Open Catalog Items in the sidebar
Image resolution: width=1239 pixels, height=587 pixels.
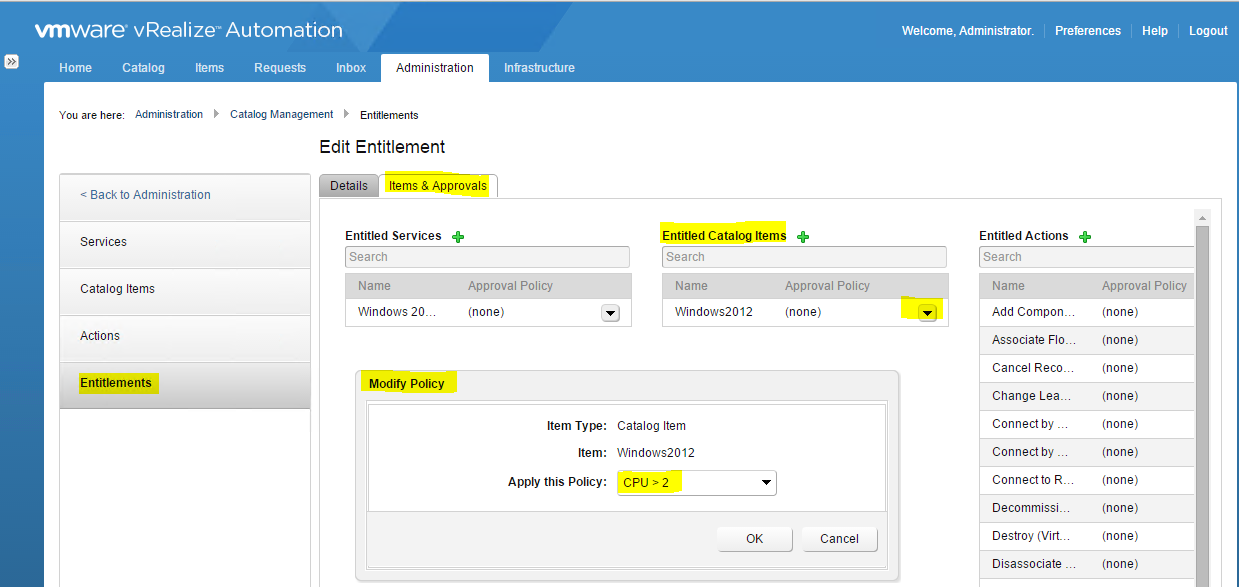185,289
